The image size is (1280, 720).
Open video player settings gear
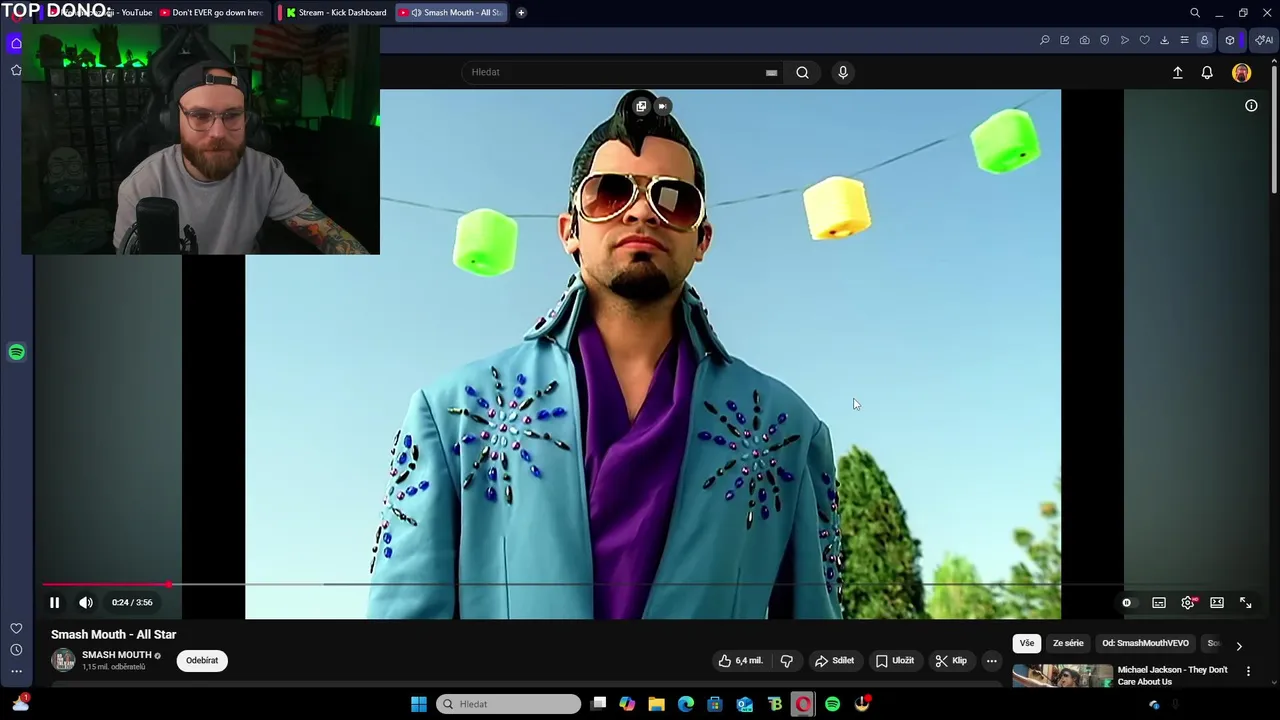coord(1188,603)
